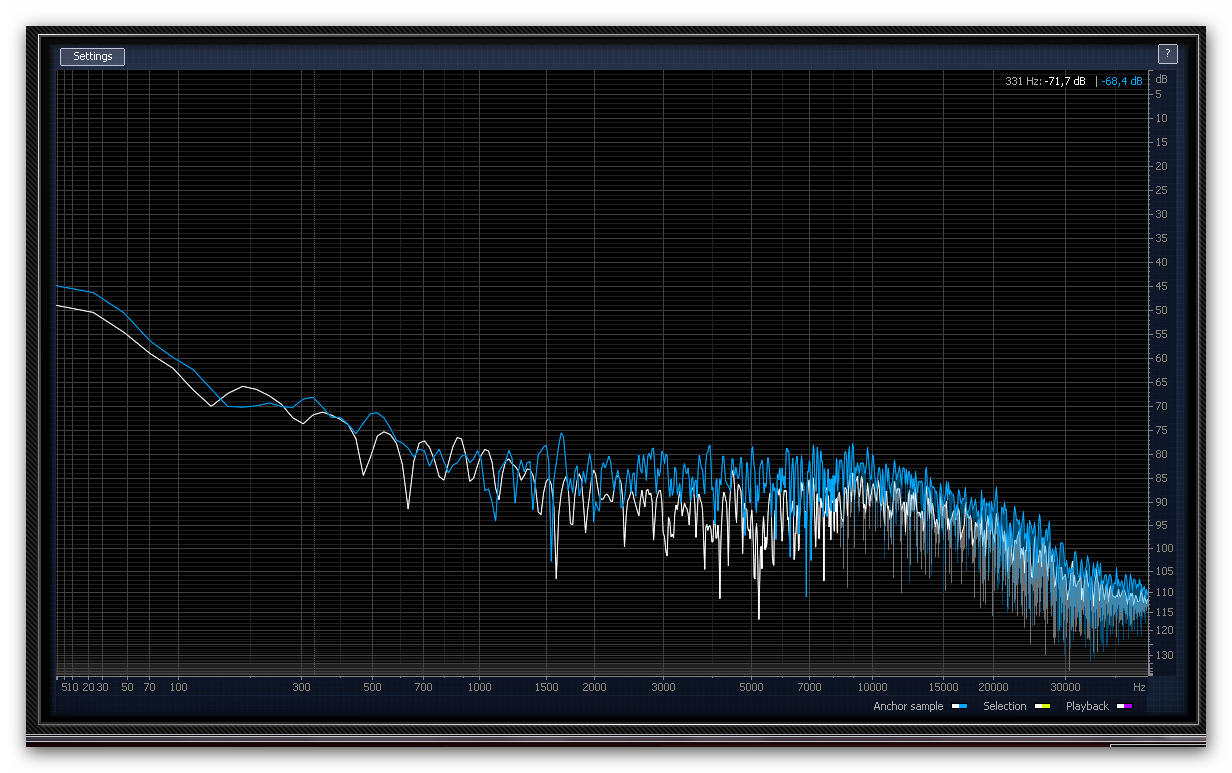Viewport: 1232px width, 773px height.
Task: Click the Anchor sample color swatch
Action: pyautogui.click(x=959, y=707)
